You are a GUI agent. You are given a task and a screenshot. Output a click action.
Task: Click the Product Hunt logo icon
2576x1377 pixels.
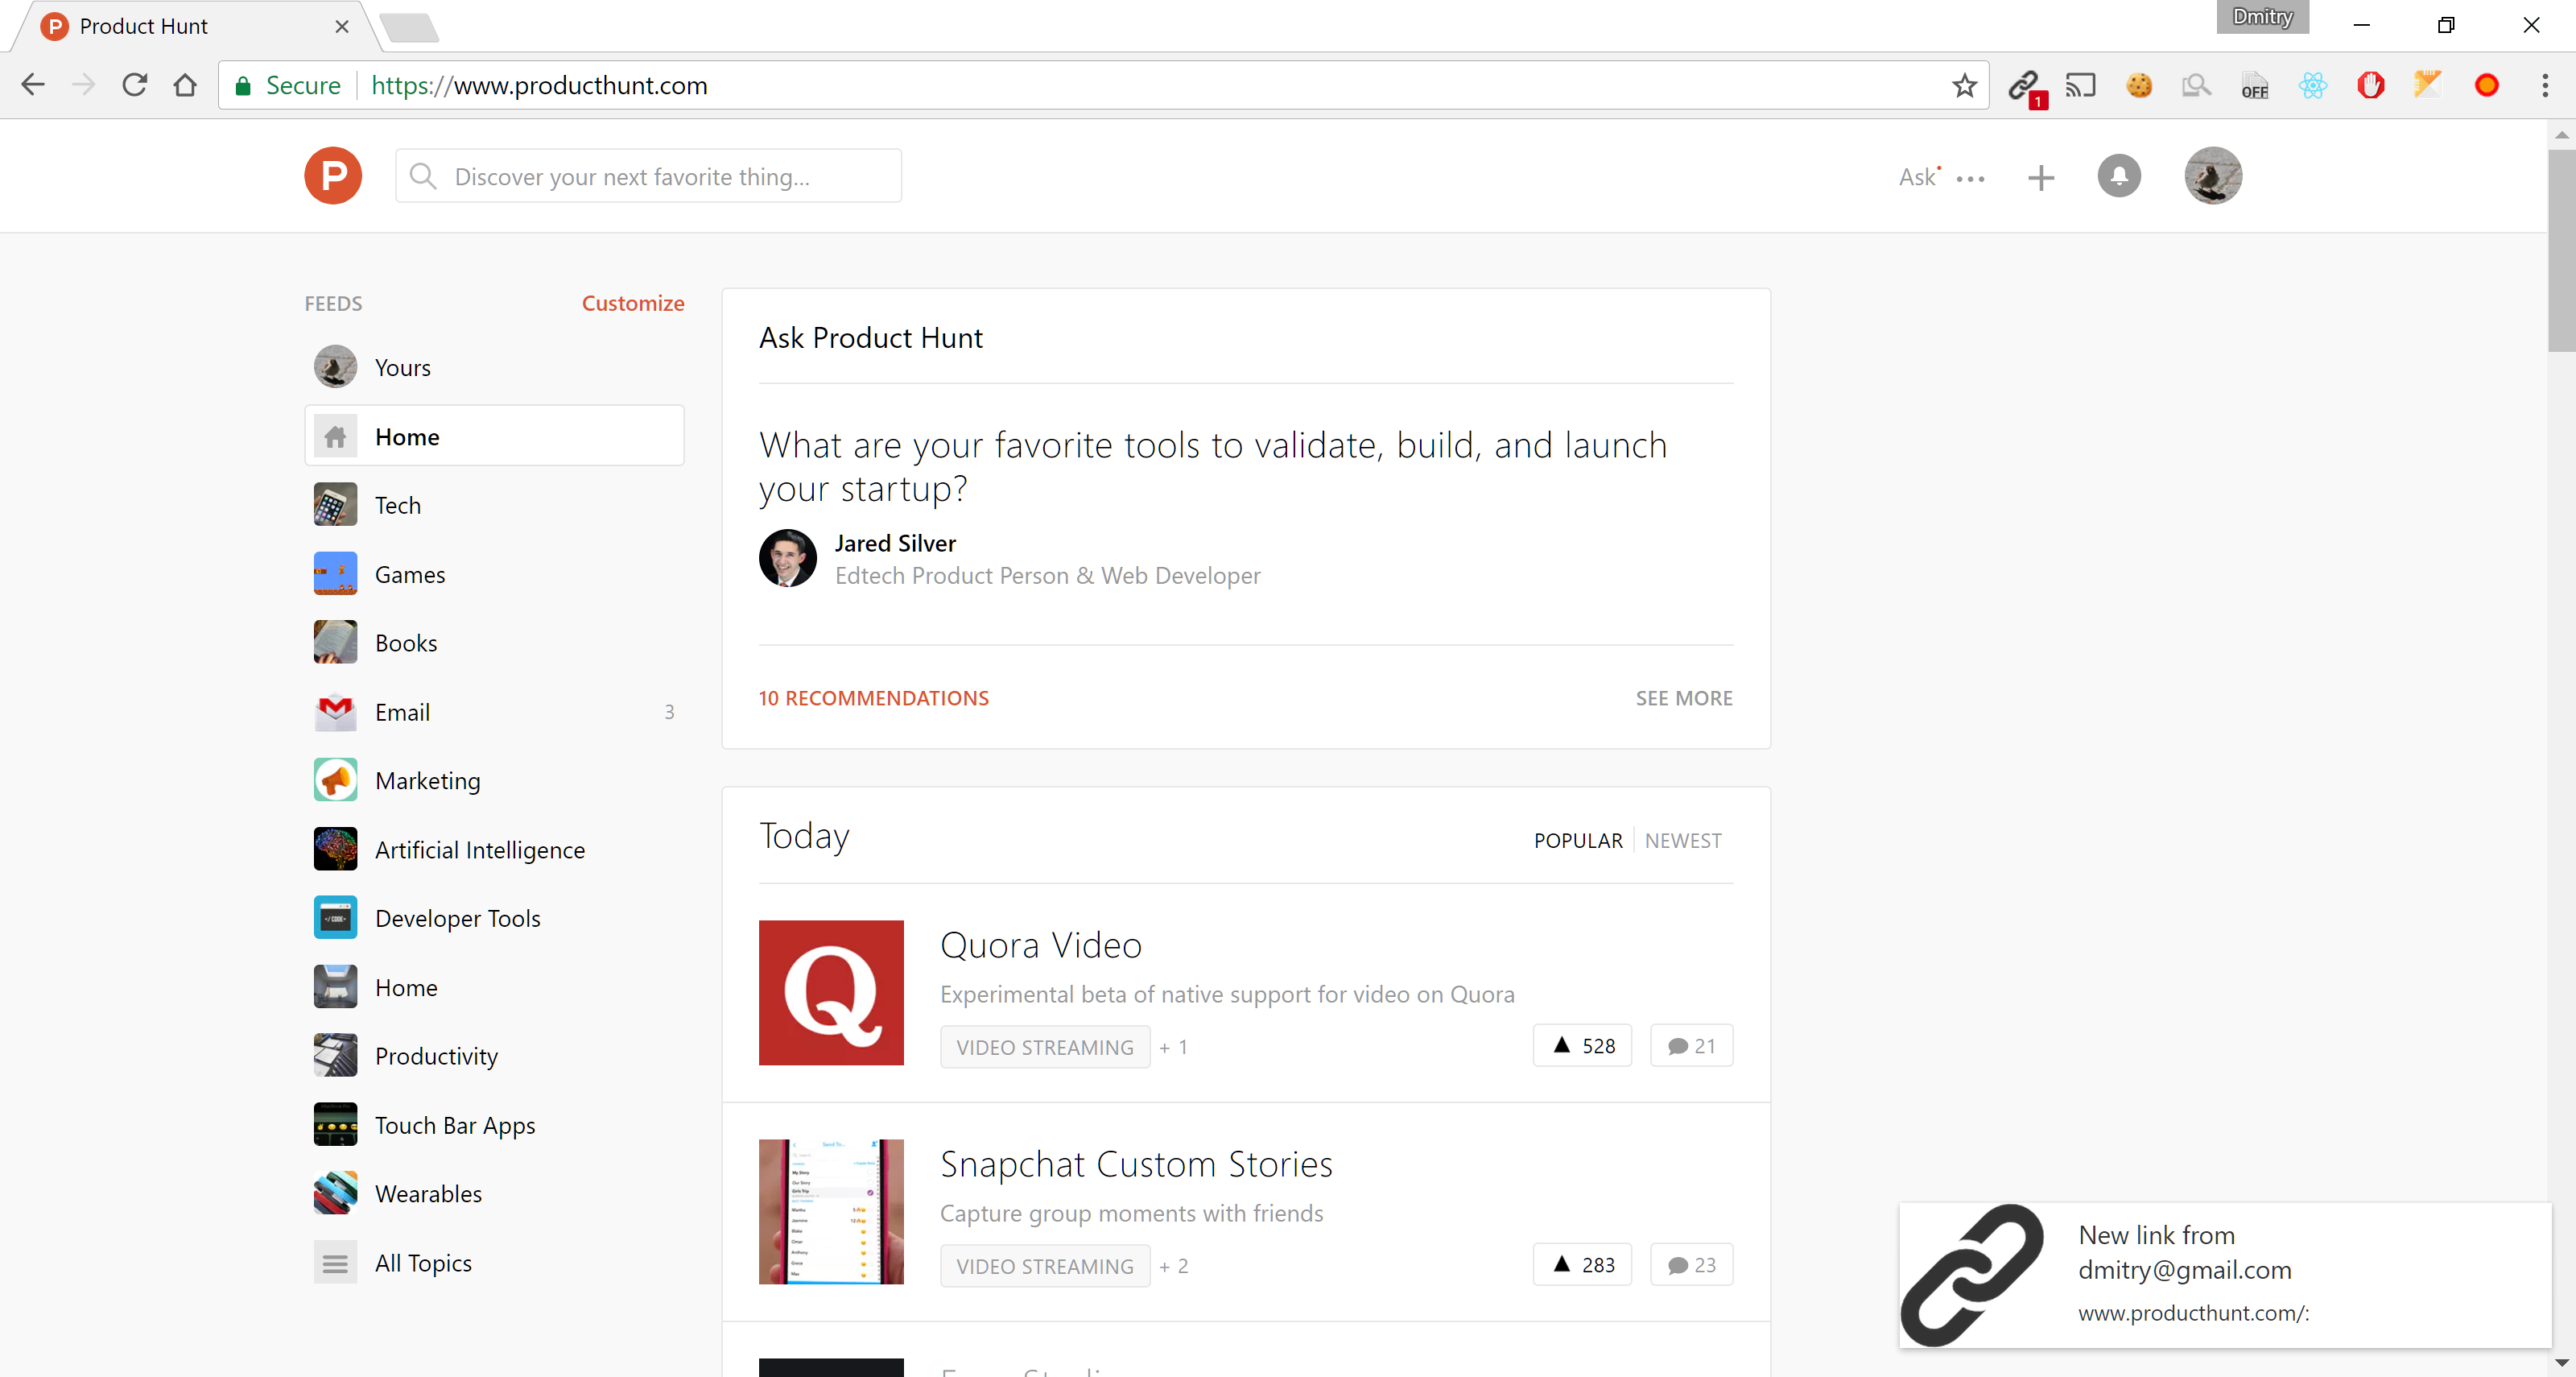click(333, 176)
